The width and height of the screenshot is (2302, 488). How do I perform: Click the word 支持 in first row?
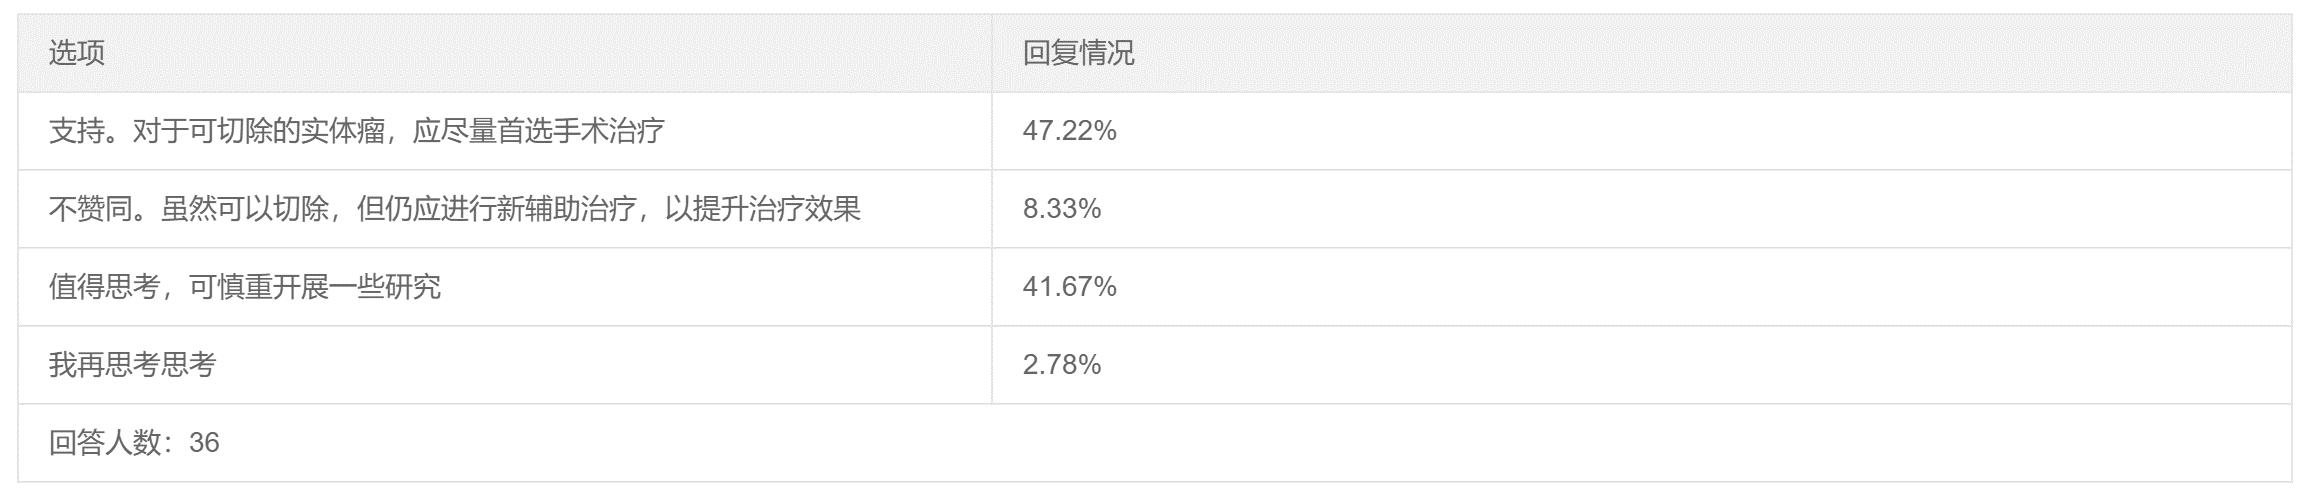76,131
